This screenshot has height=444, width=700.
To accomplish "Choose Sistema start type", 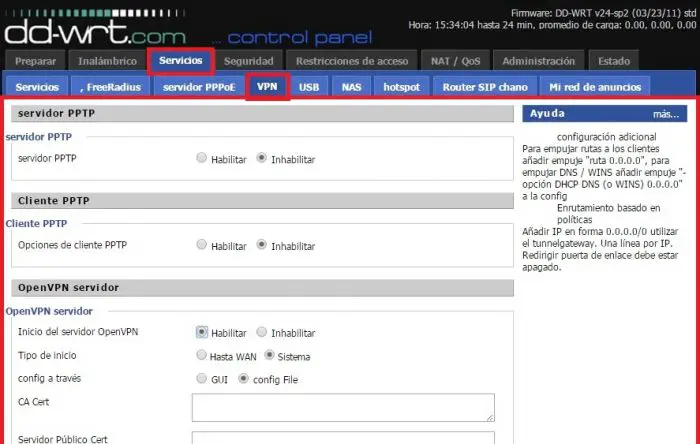I will pyautogui.click(x=269, y=355).
